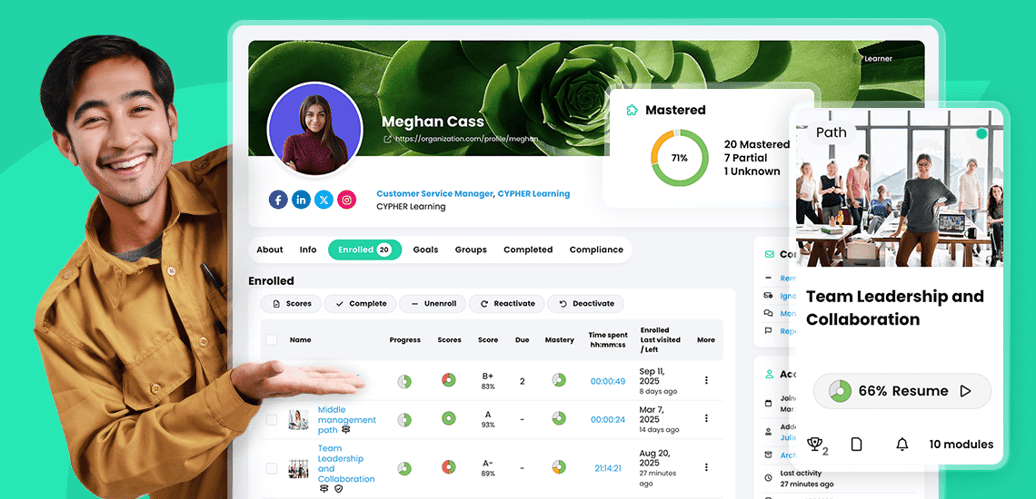Click the Progress donut for Middle management path
This screenshot has height=499, width=1036.
pyautogui.click(x=404, y=420)
